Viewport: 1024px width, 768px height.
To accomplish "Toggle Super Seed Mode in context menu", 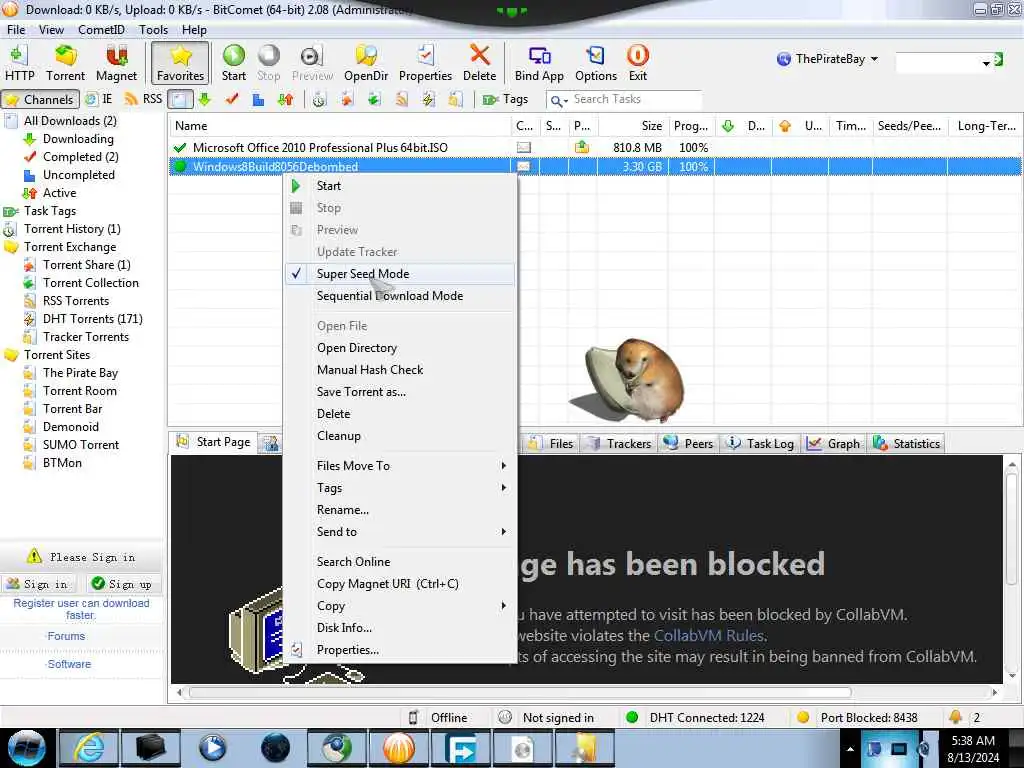I will 400,274.
